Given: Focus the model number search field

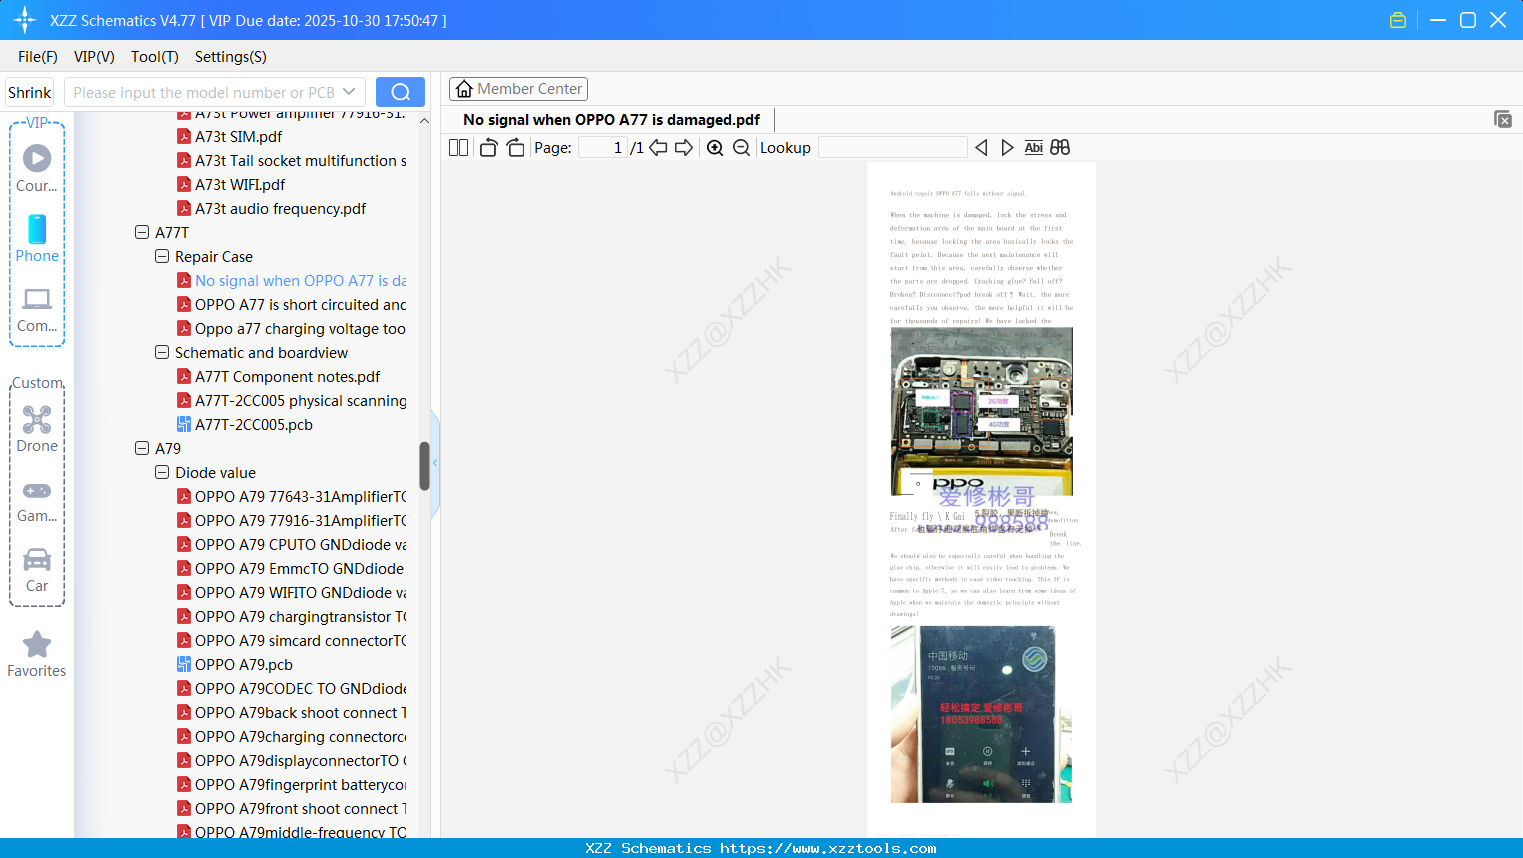Looking at the screenshot, I should [x=203, y=92].
